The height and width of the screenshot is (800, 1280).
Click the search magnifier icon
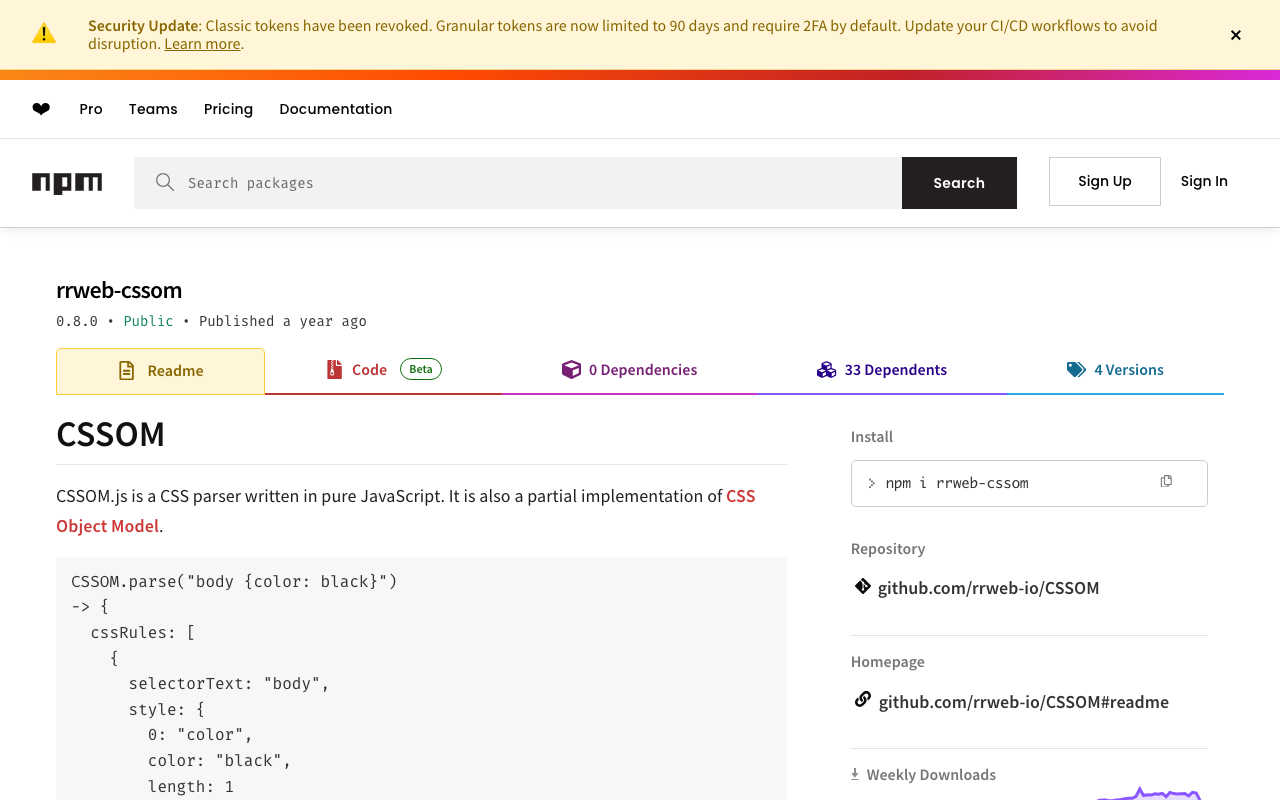pyautogui.click(x=165, y=182)
